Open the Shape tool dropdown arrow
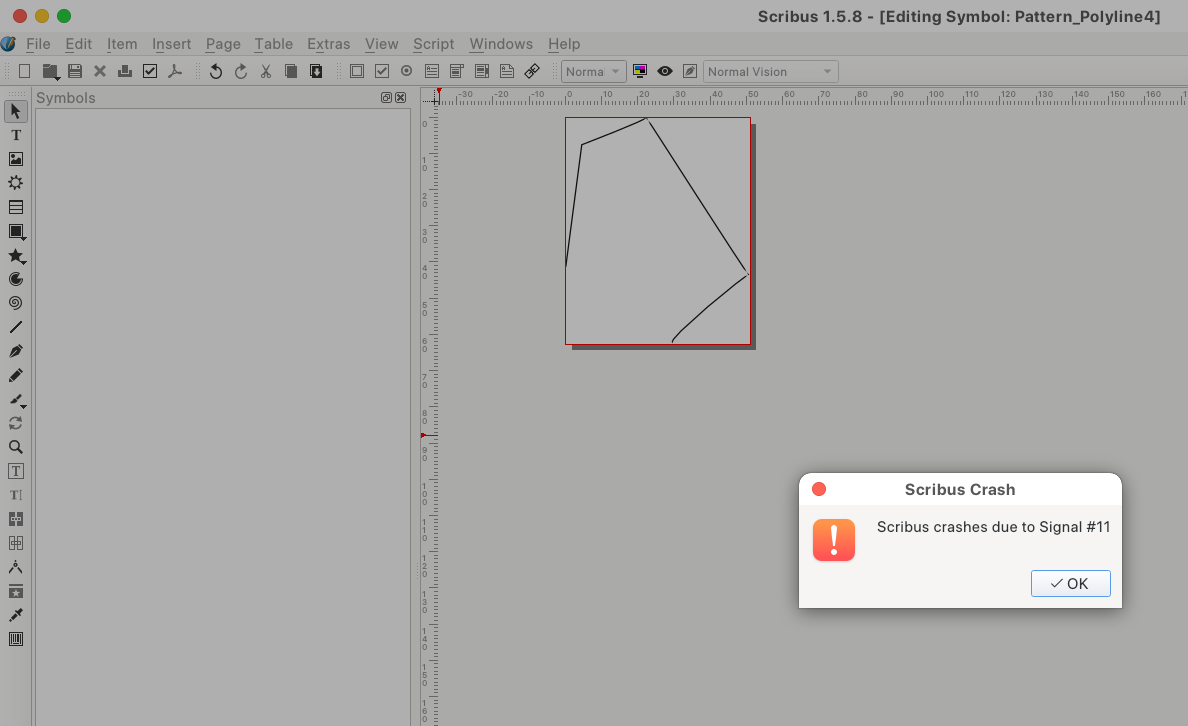The height and width of the screenshot is (726, 1188). pyautogui.click(x=23, y=238)
